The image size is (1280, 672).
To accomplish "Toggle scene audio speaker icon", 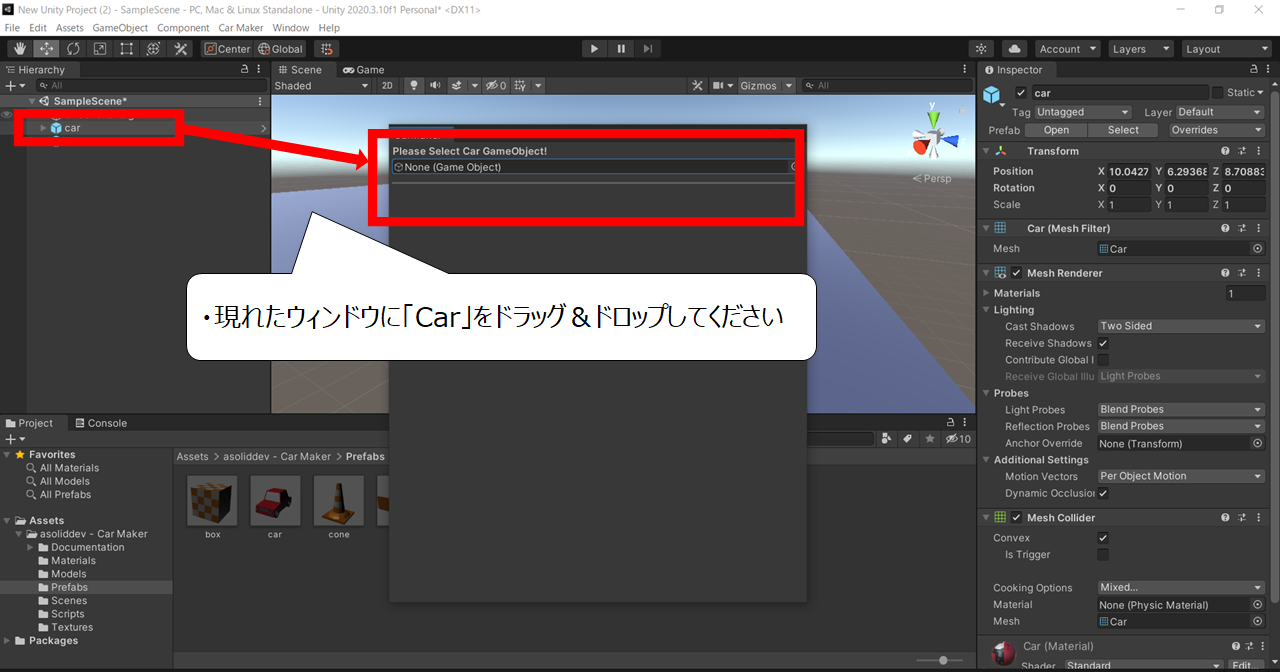I will coord(435,86).
